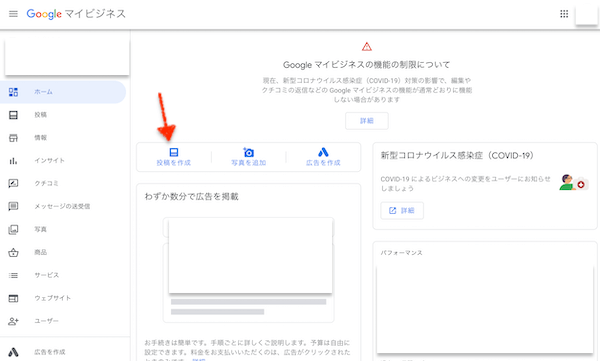The width and height of the screenshot is (600, 361).
Task: Click the 商品 basket icon
Action: click(13, 252)
